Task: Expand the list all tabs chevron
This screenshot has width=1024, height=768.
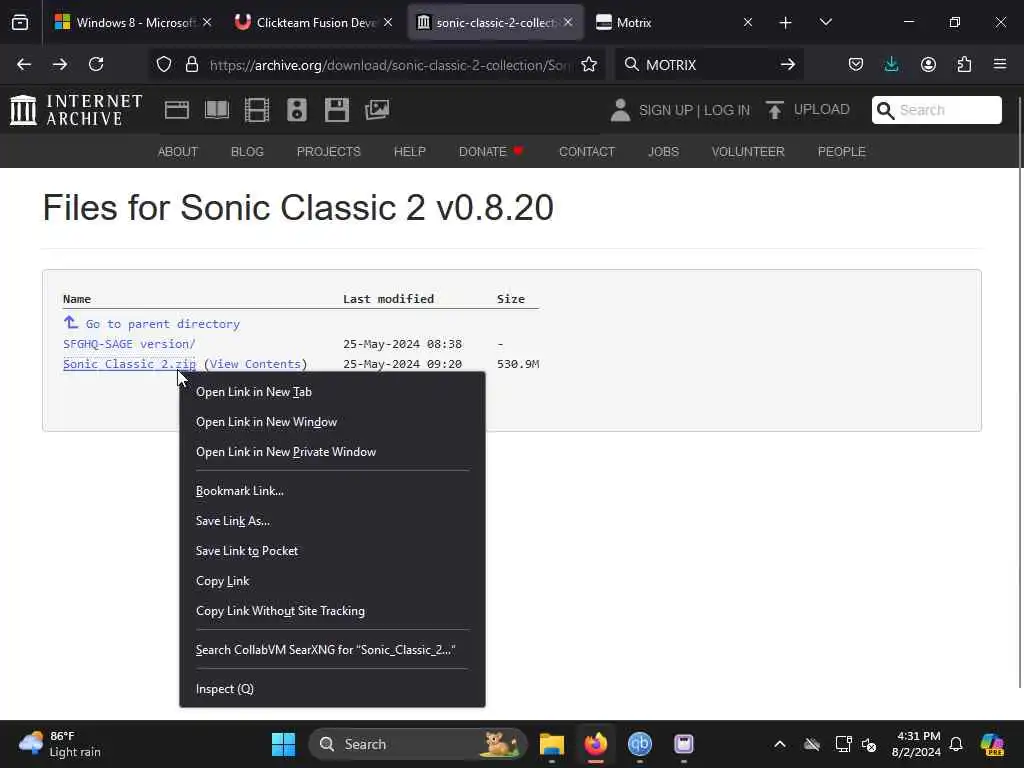Action: tap(825, 23)
